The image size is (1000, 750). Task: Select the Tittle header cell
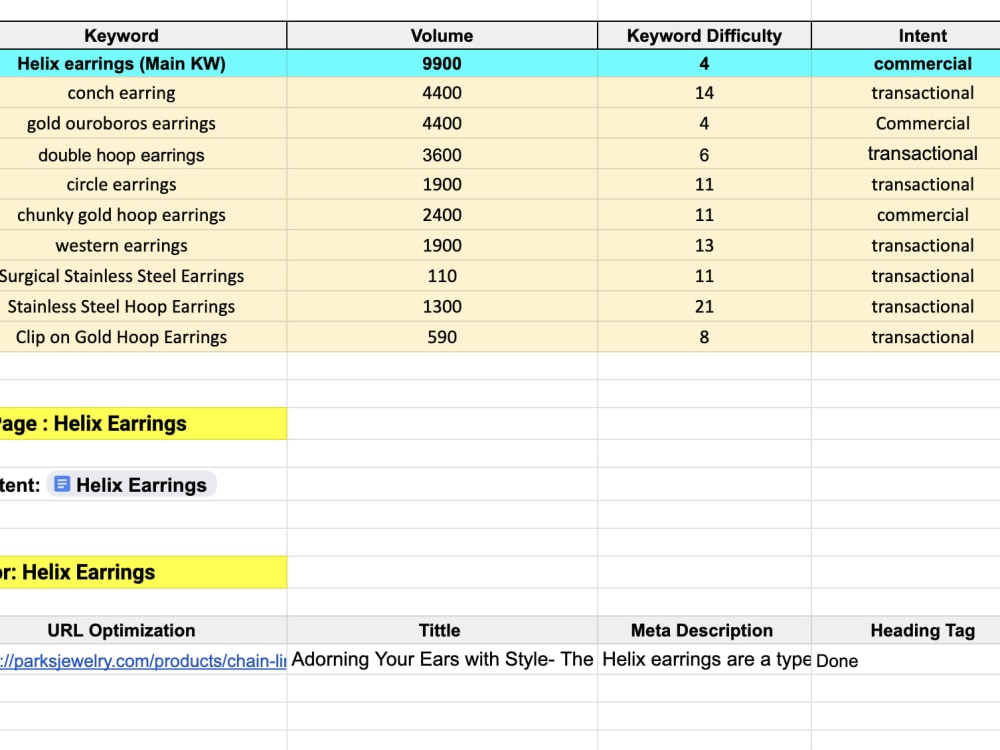click(442, 631)
